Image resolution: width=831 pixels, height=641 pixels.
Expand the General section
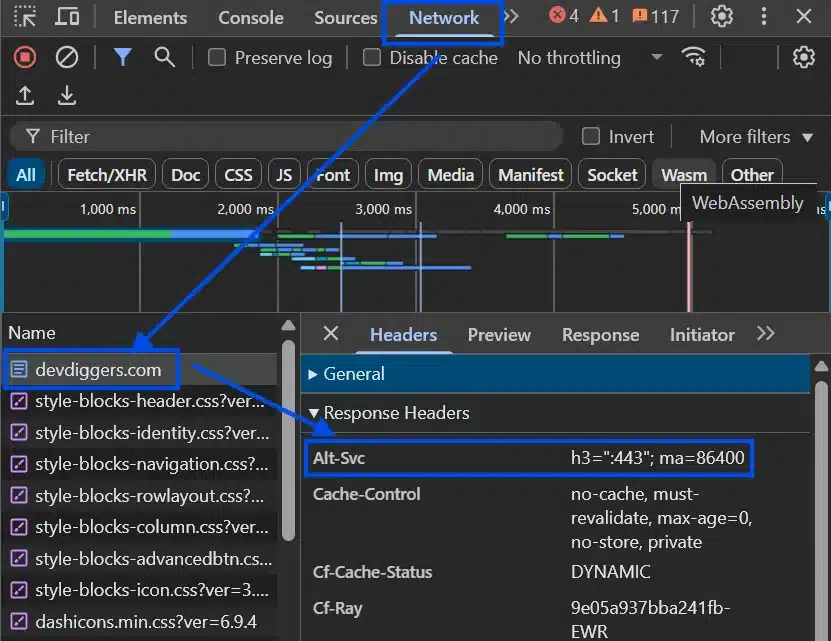[x=555, y=374]
